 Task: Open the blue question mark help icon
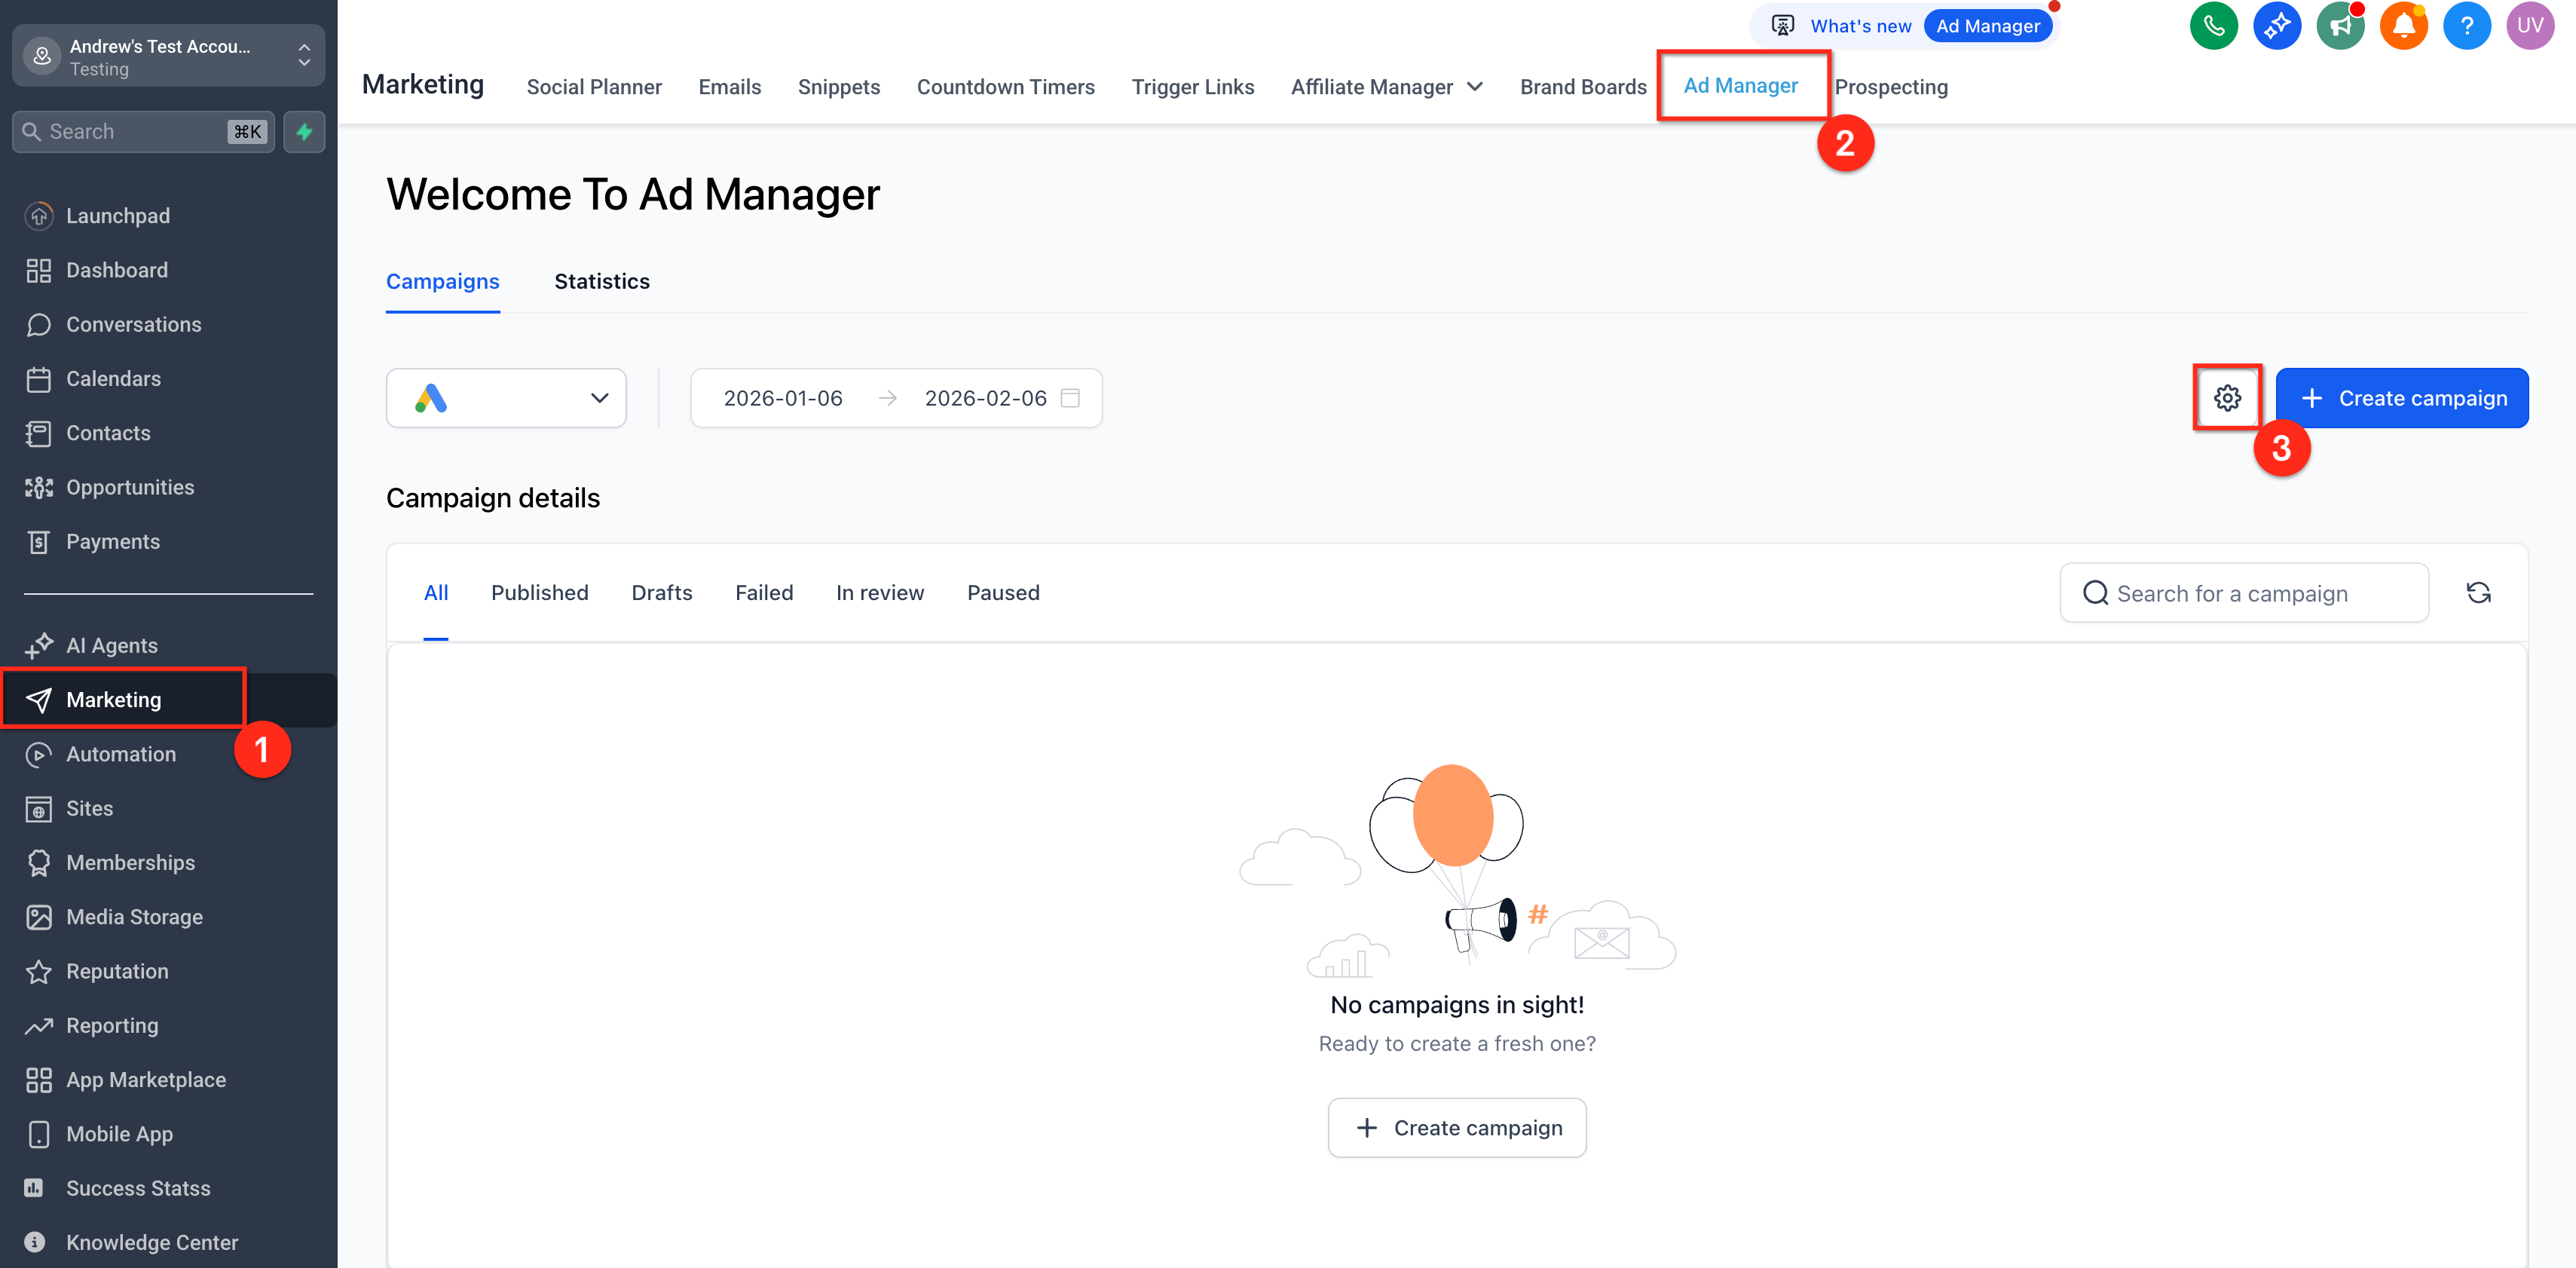point(2466,26)
